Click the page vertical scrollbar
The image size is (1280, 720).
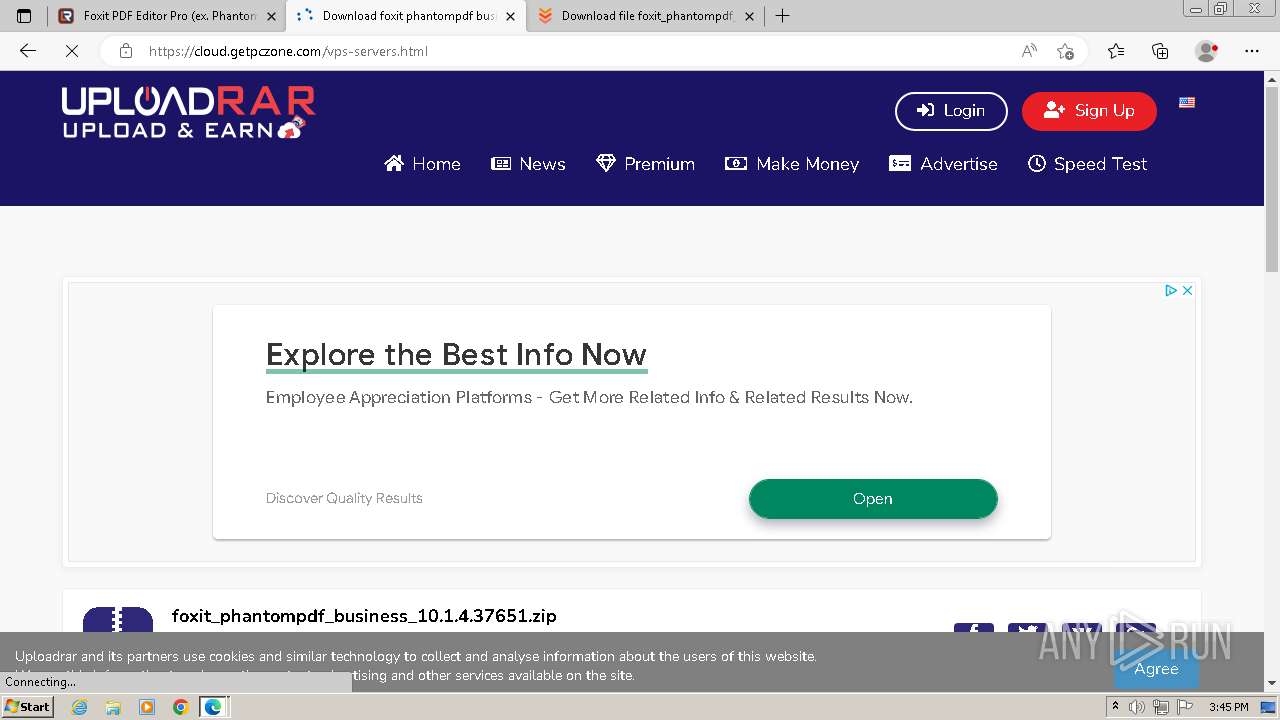click(1272, 180)
